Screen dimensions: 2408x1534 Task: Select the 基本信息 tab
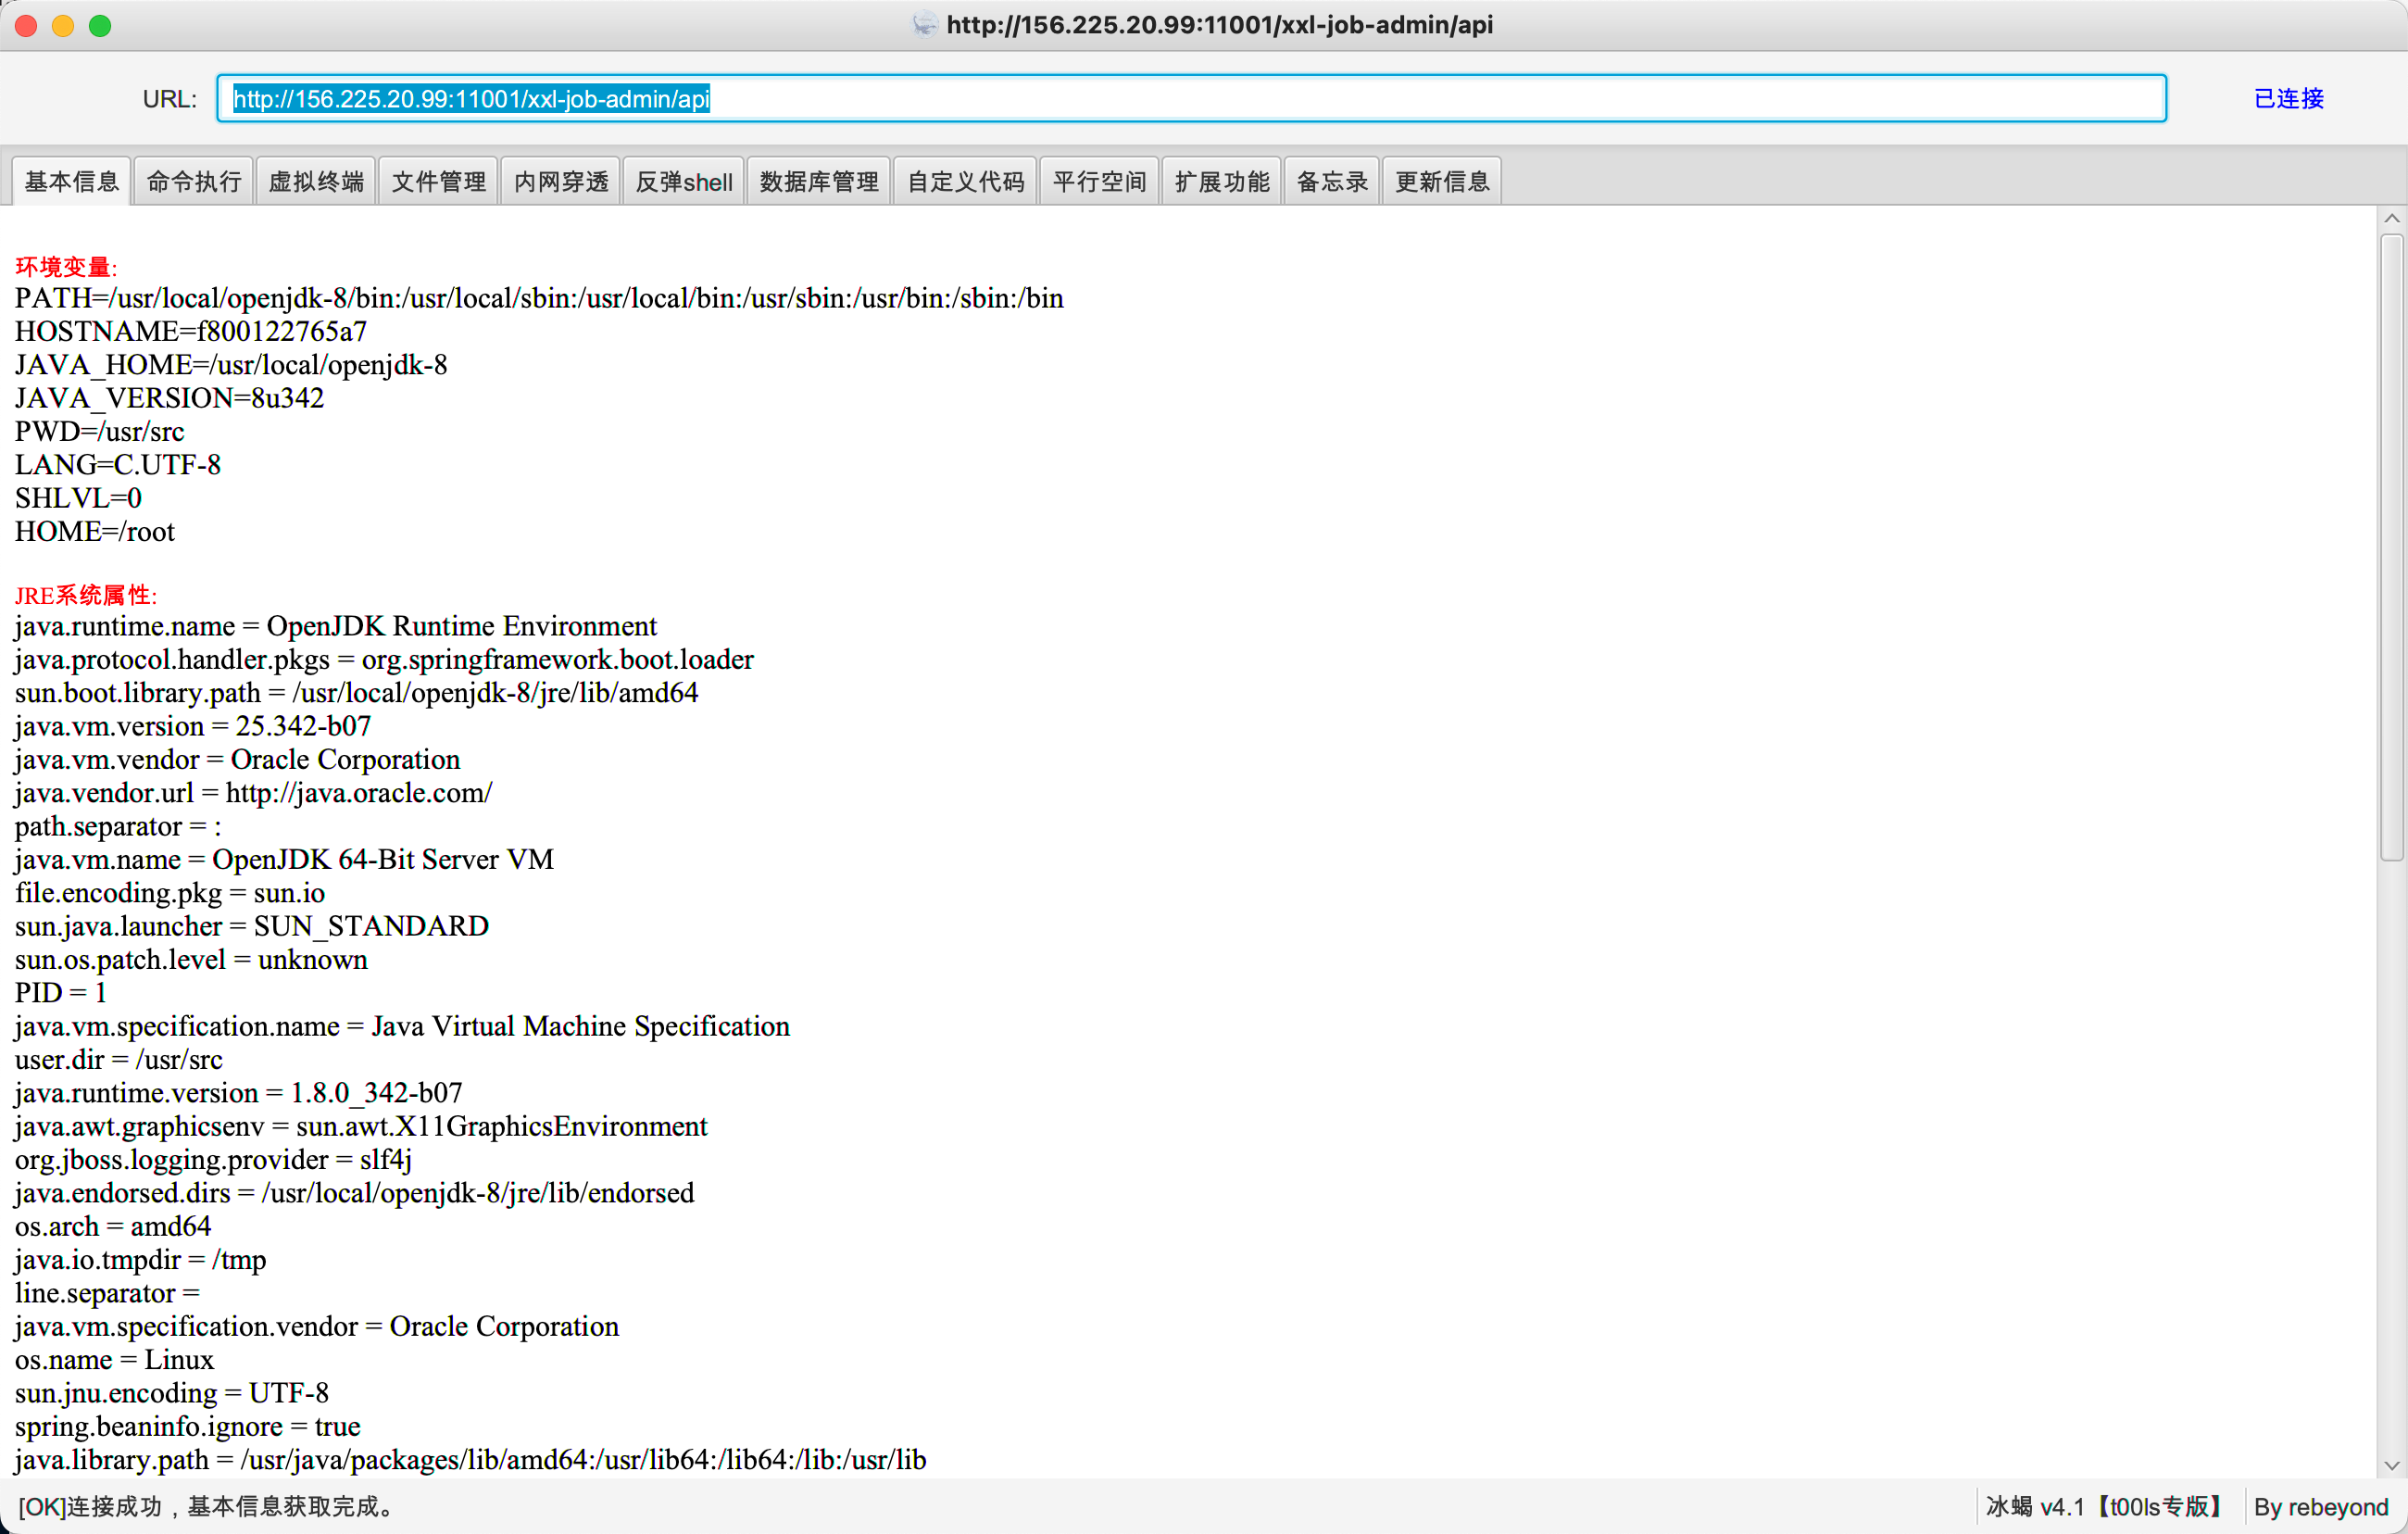point(72,181)
